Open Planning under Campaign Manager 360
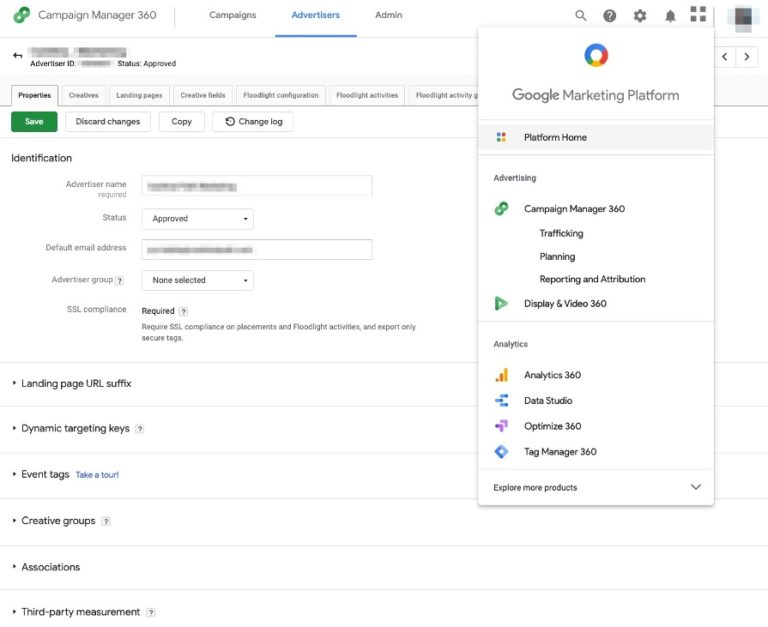 point(557,256)
